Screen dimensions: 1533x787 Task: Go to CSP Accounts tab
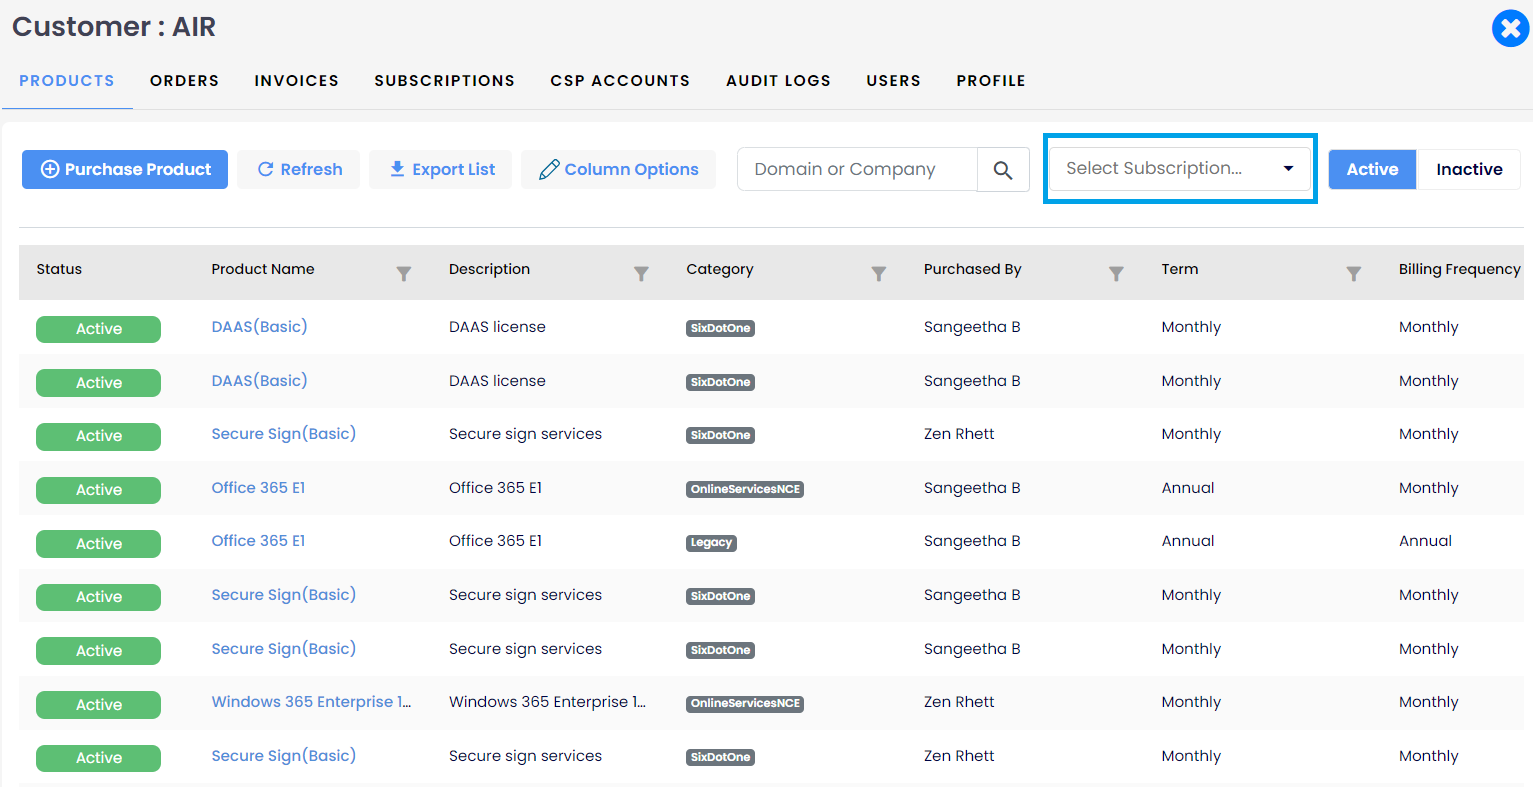click(x=620, y=81)
